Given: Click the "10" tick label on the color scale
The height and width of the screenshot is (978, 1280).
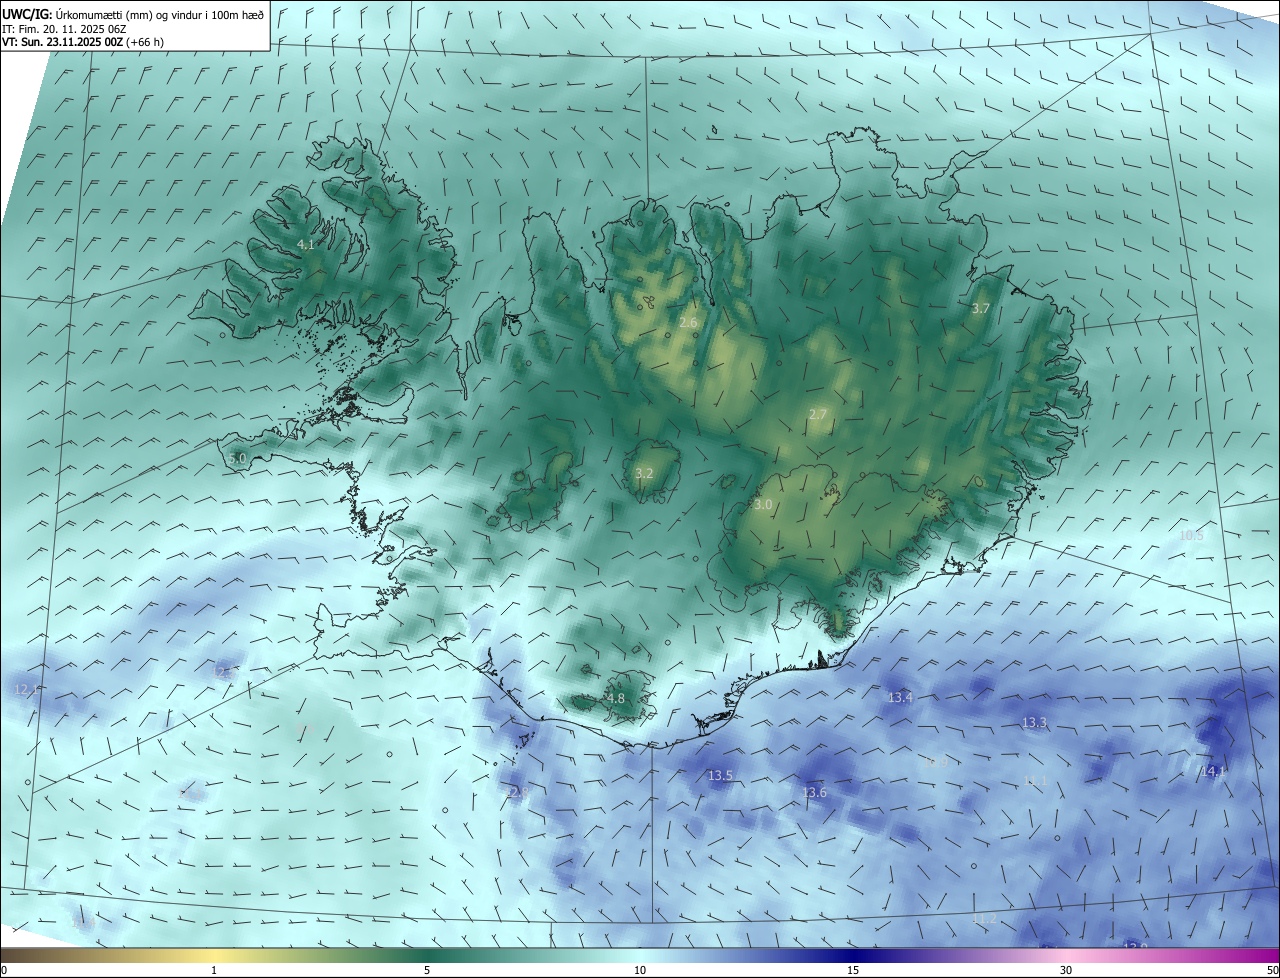Looking at the screenshot, I should (x=640, y=970).
